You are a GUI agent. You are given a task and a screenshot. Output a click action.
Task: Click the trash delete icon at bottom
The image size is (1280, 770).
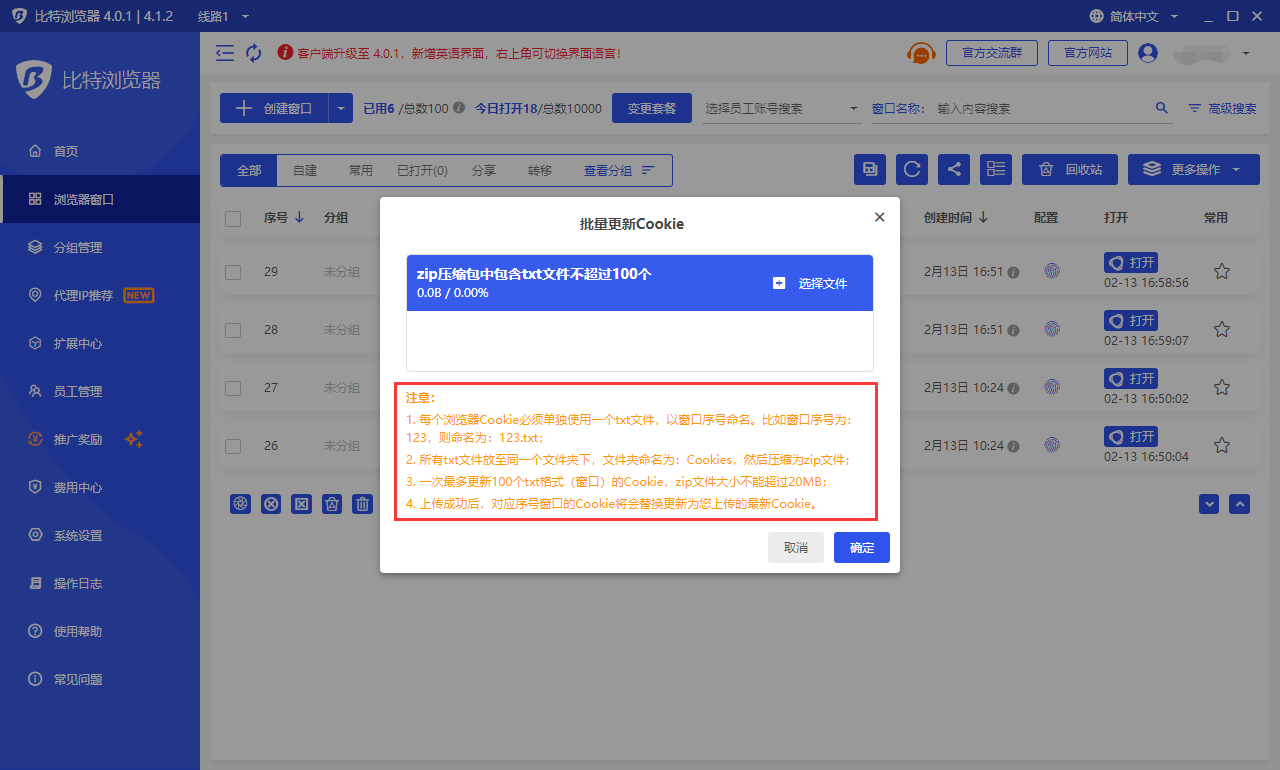[363, 504]
